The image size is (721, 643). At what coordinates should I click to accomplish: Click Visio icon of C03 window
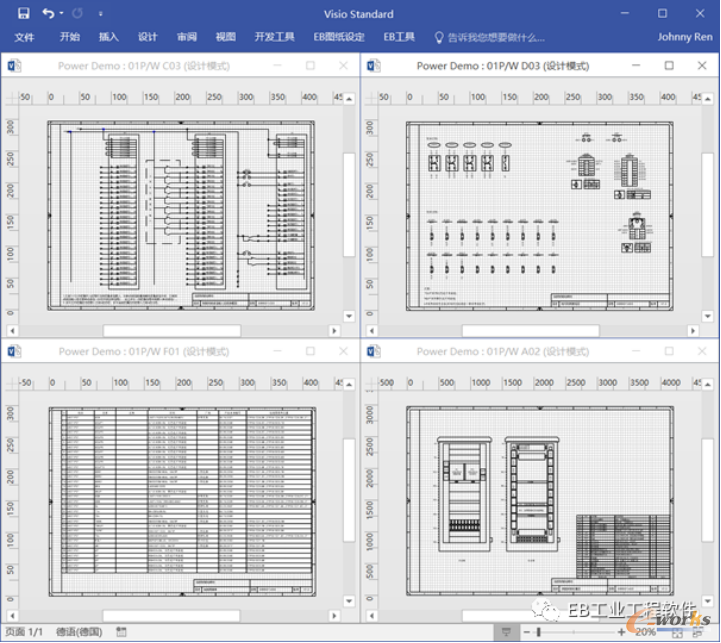pos(14,66)
